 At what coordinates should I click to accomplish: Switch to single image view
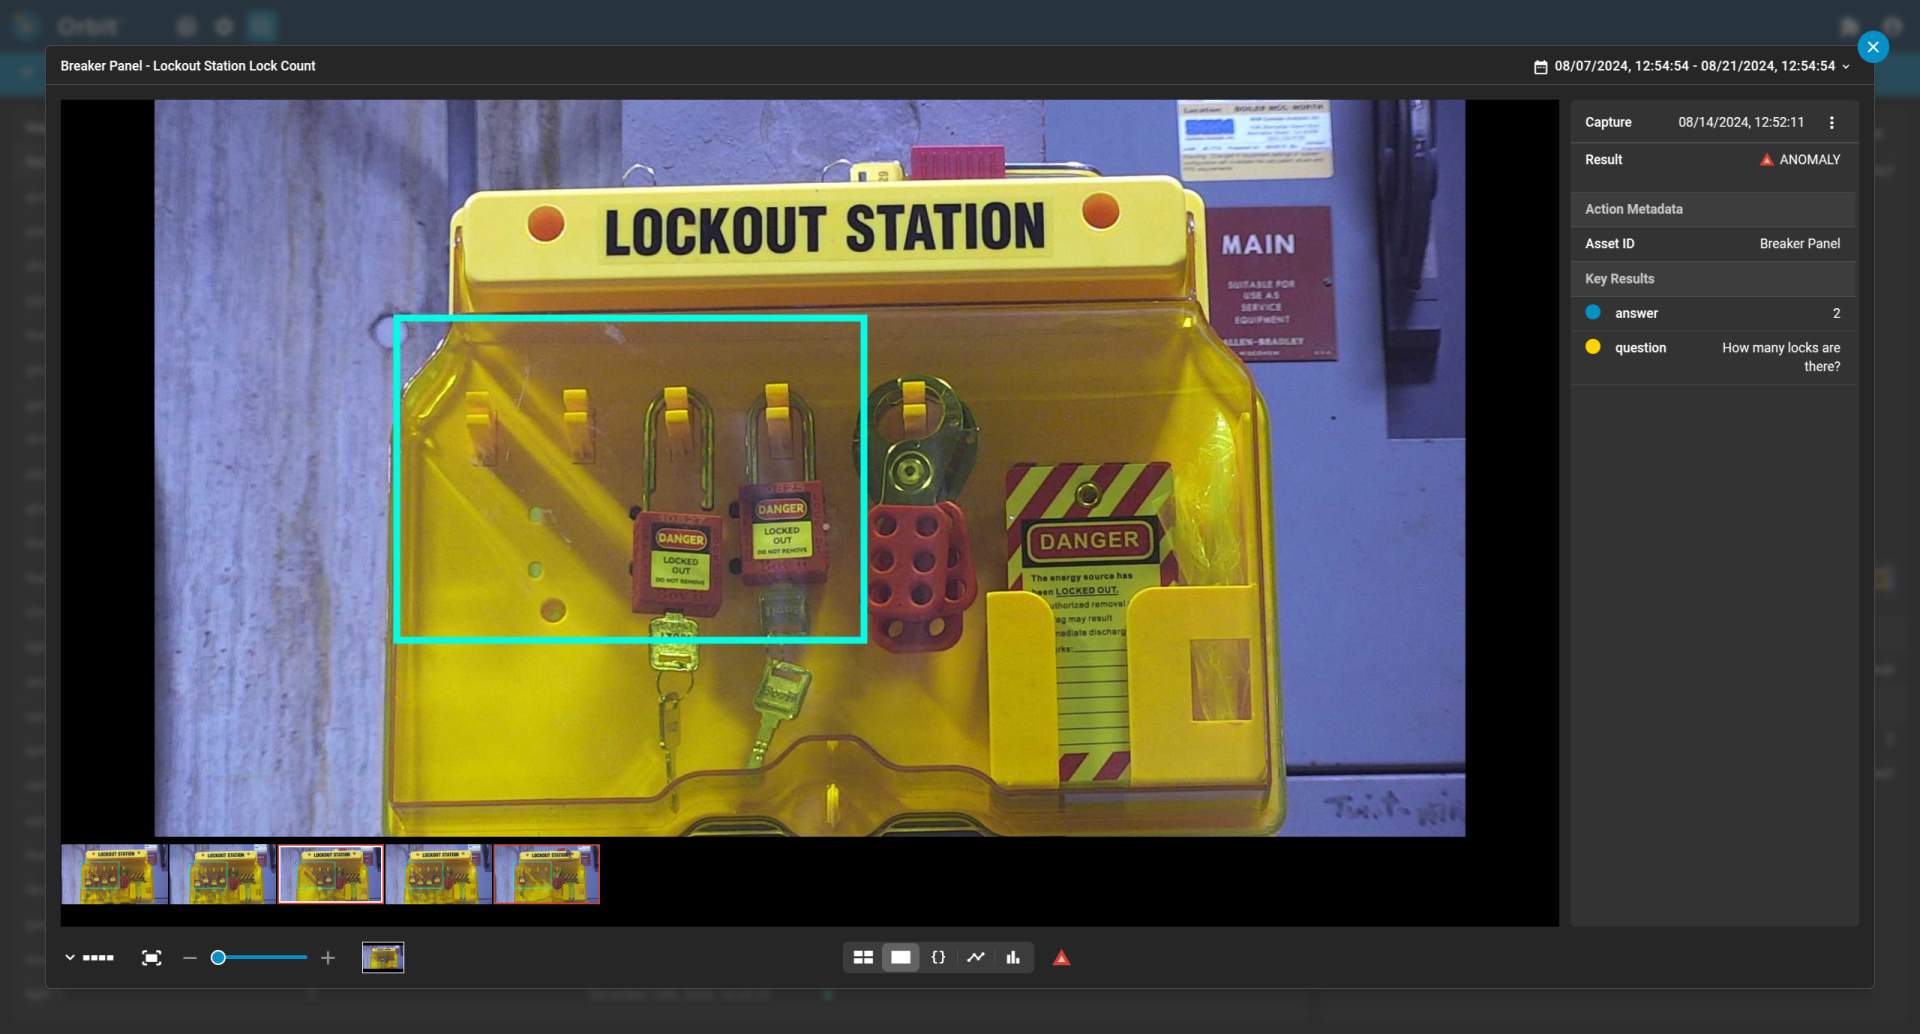(901, 958)
